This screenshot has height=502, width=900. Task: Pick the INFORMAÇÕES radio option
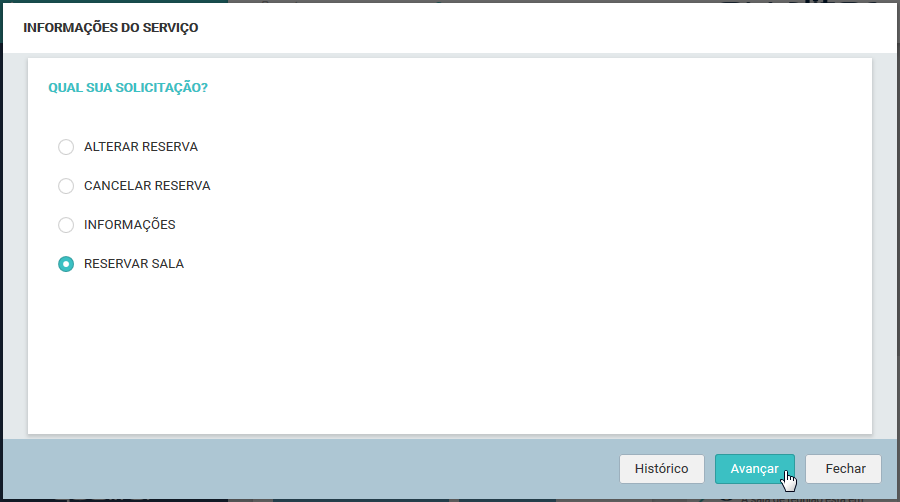(66, 225)
